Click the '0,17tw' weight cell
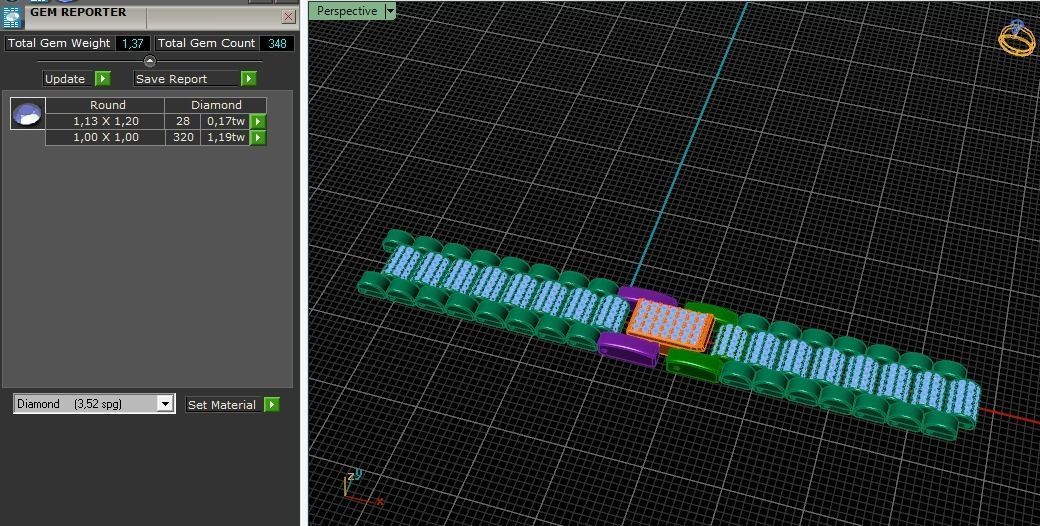Image resolution: width=1040 pixels, height=526 pixels. [226, 121]
